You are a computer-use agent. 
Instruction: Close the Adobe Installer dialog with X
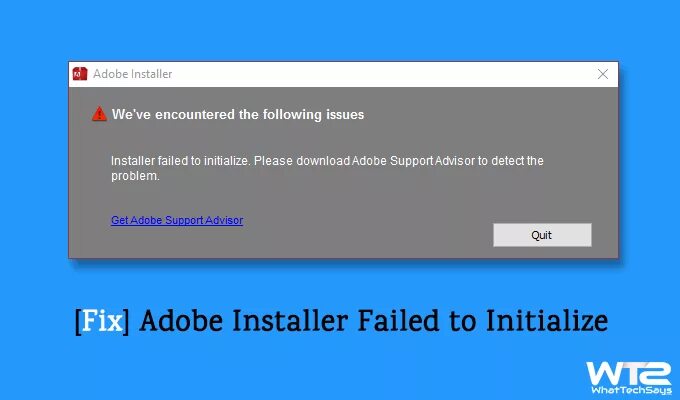coord(602,73)
